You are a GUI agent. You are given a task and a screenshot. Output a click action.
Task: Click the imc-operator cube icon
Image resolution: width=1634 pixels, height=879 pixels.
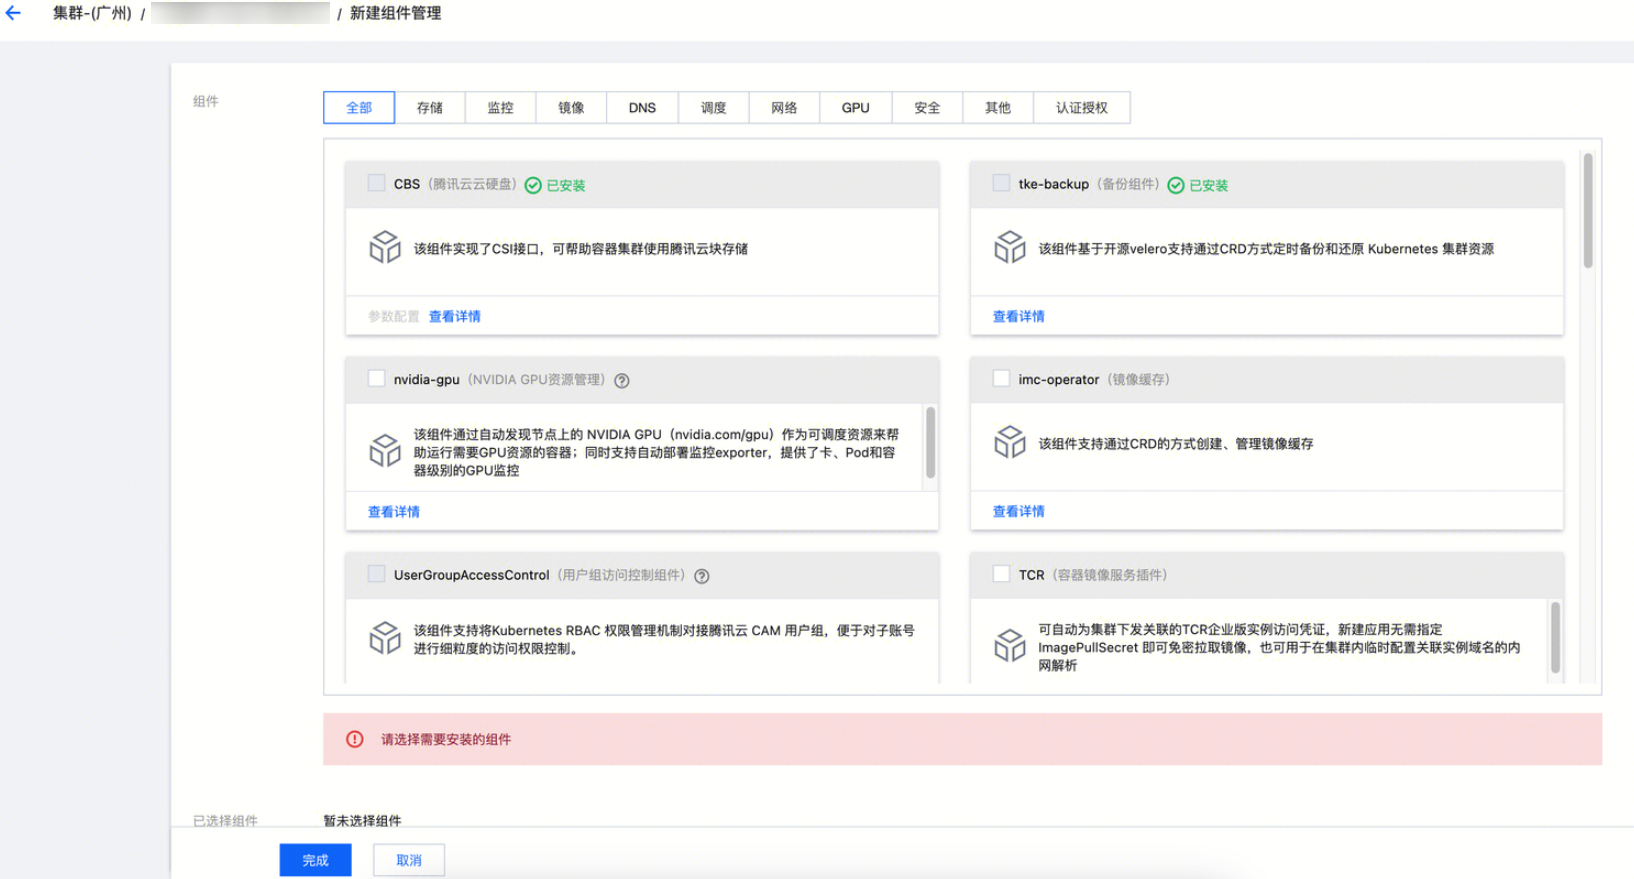pyautogui.click(x=1010, y=442)
